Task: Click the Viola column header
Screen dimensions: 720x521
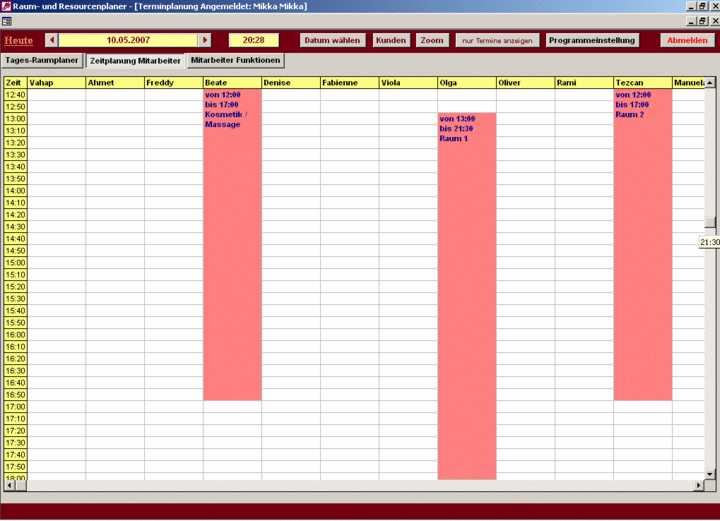Action: click(x=408, y=83)
